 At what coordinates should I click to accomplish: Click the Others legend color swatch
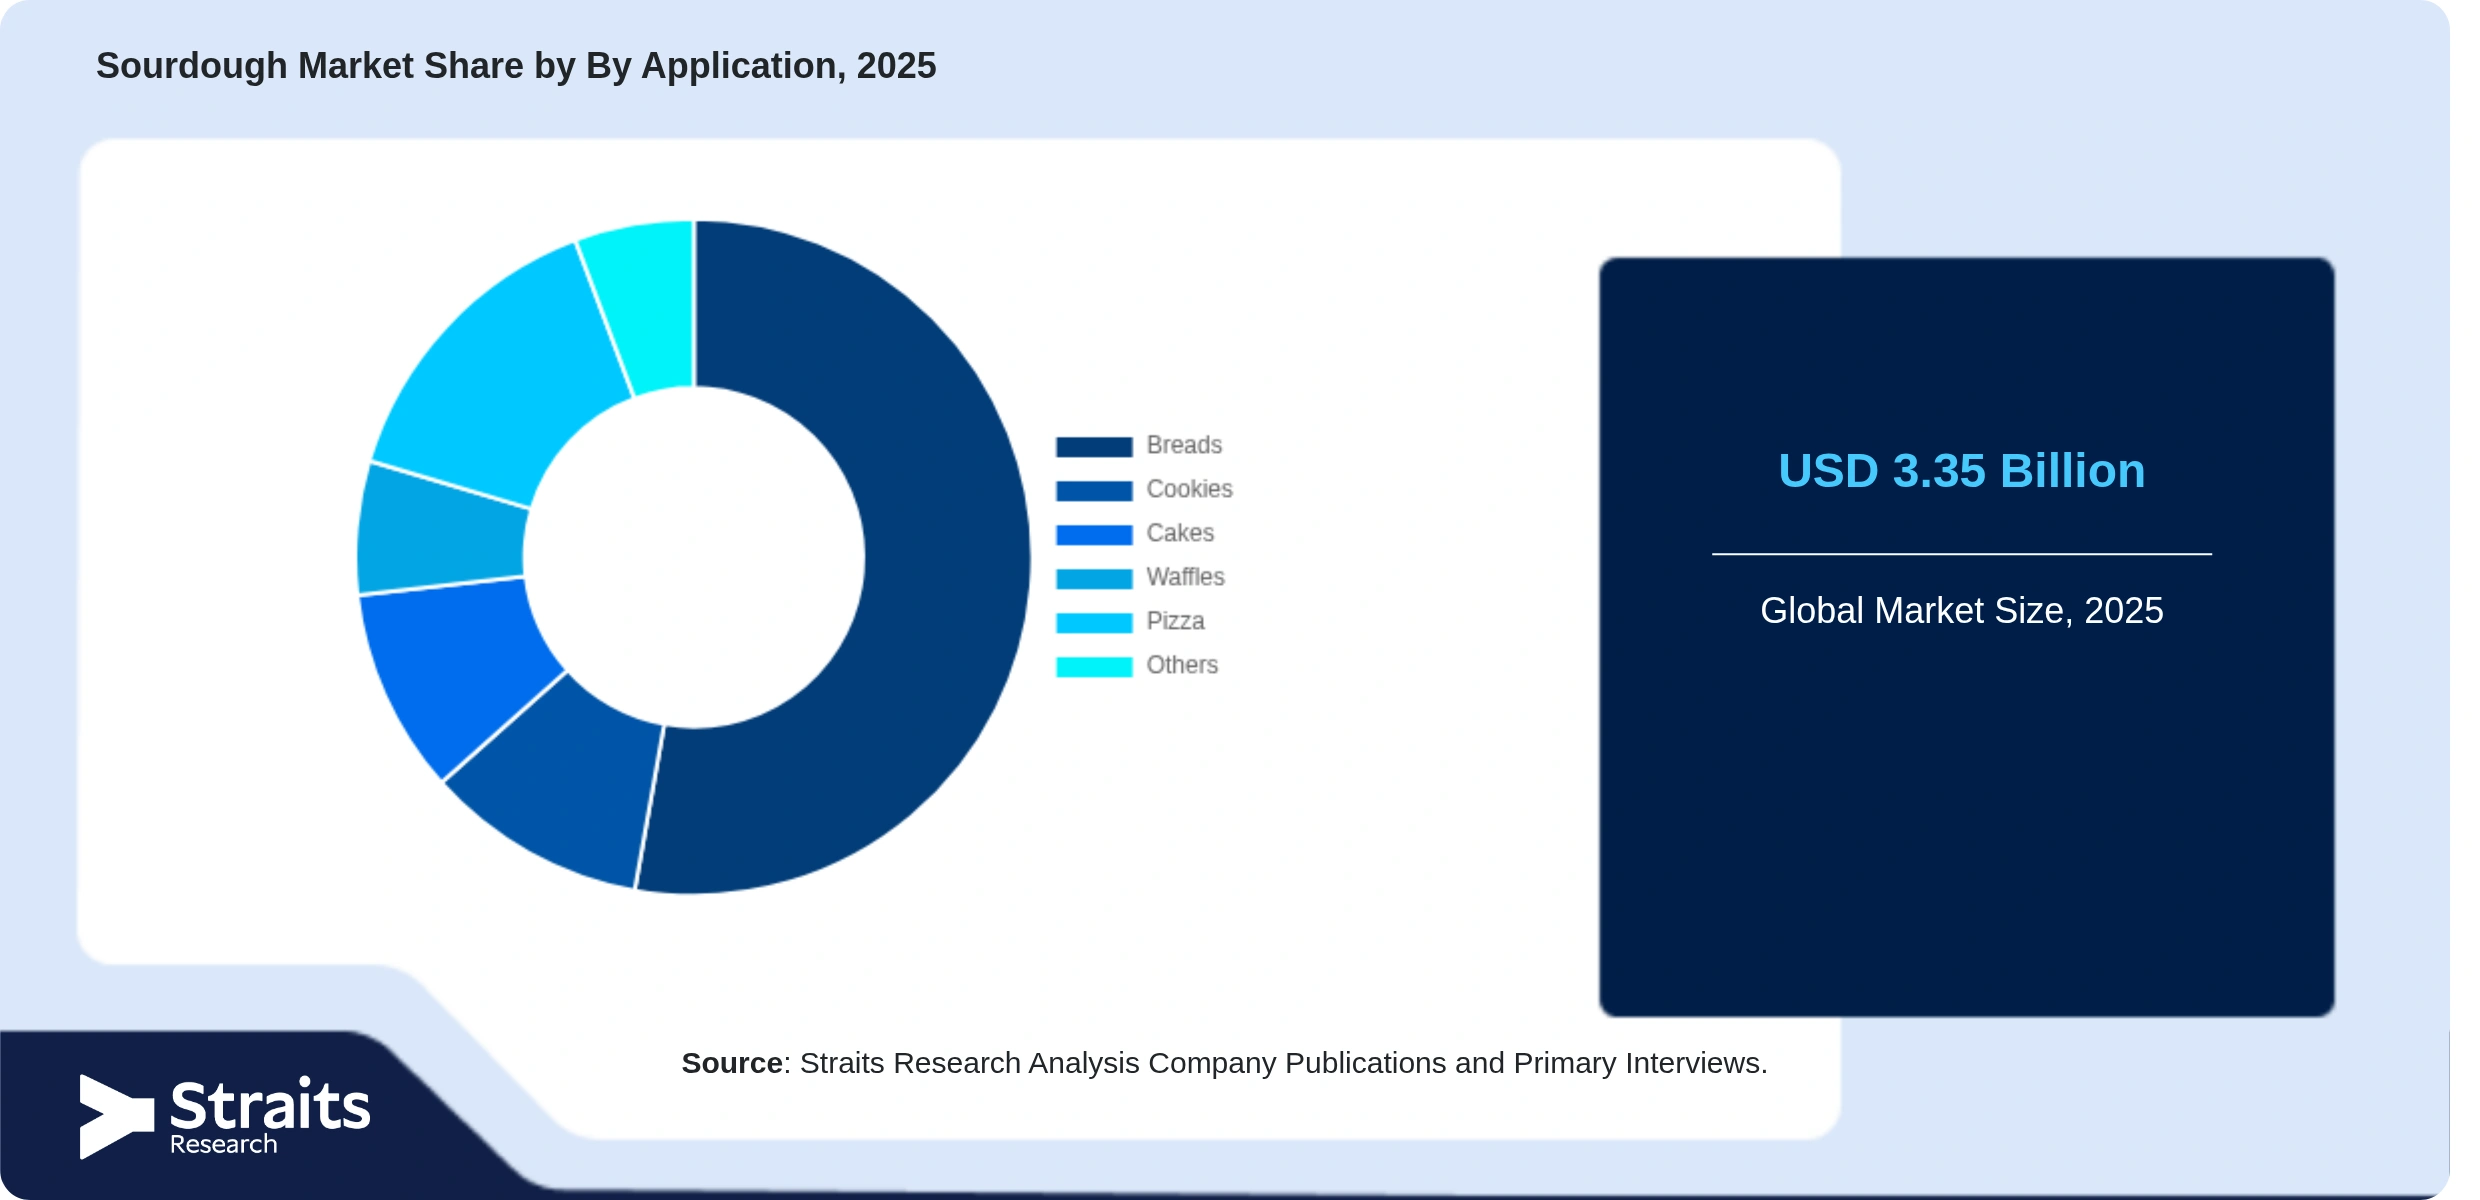click(1094, 666)
